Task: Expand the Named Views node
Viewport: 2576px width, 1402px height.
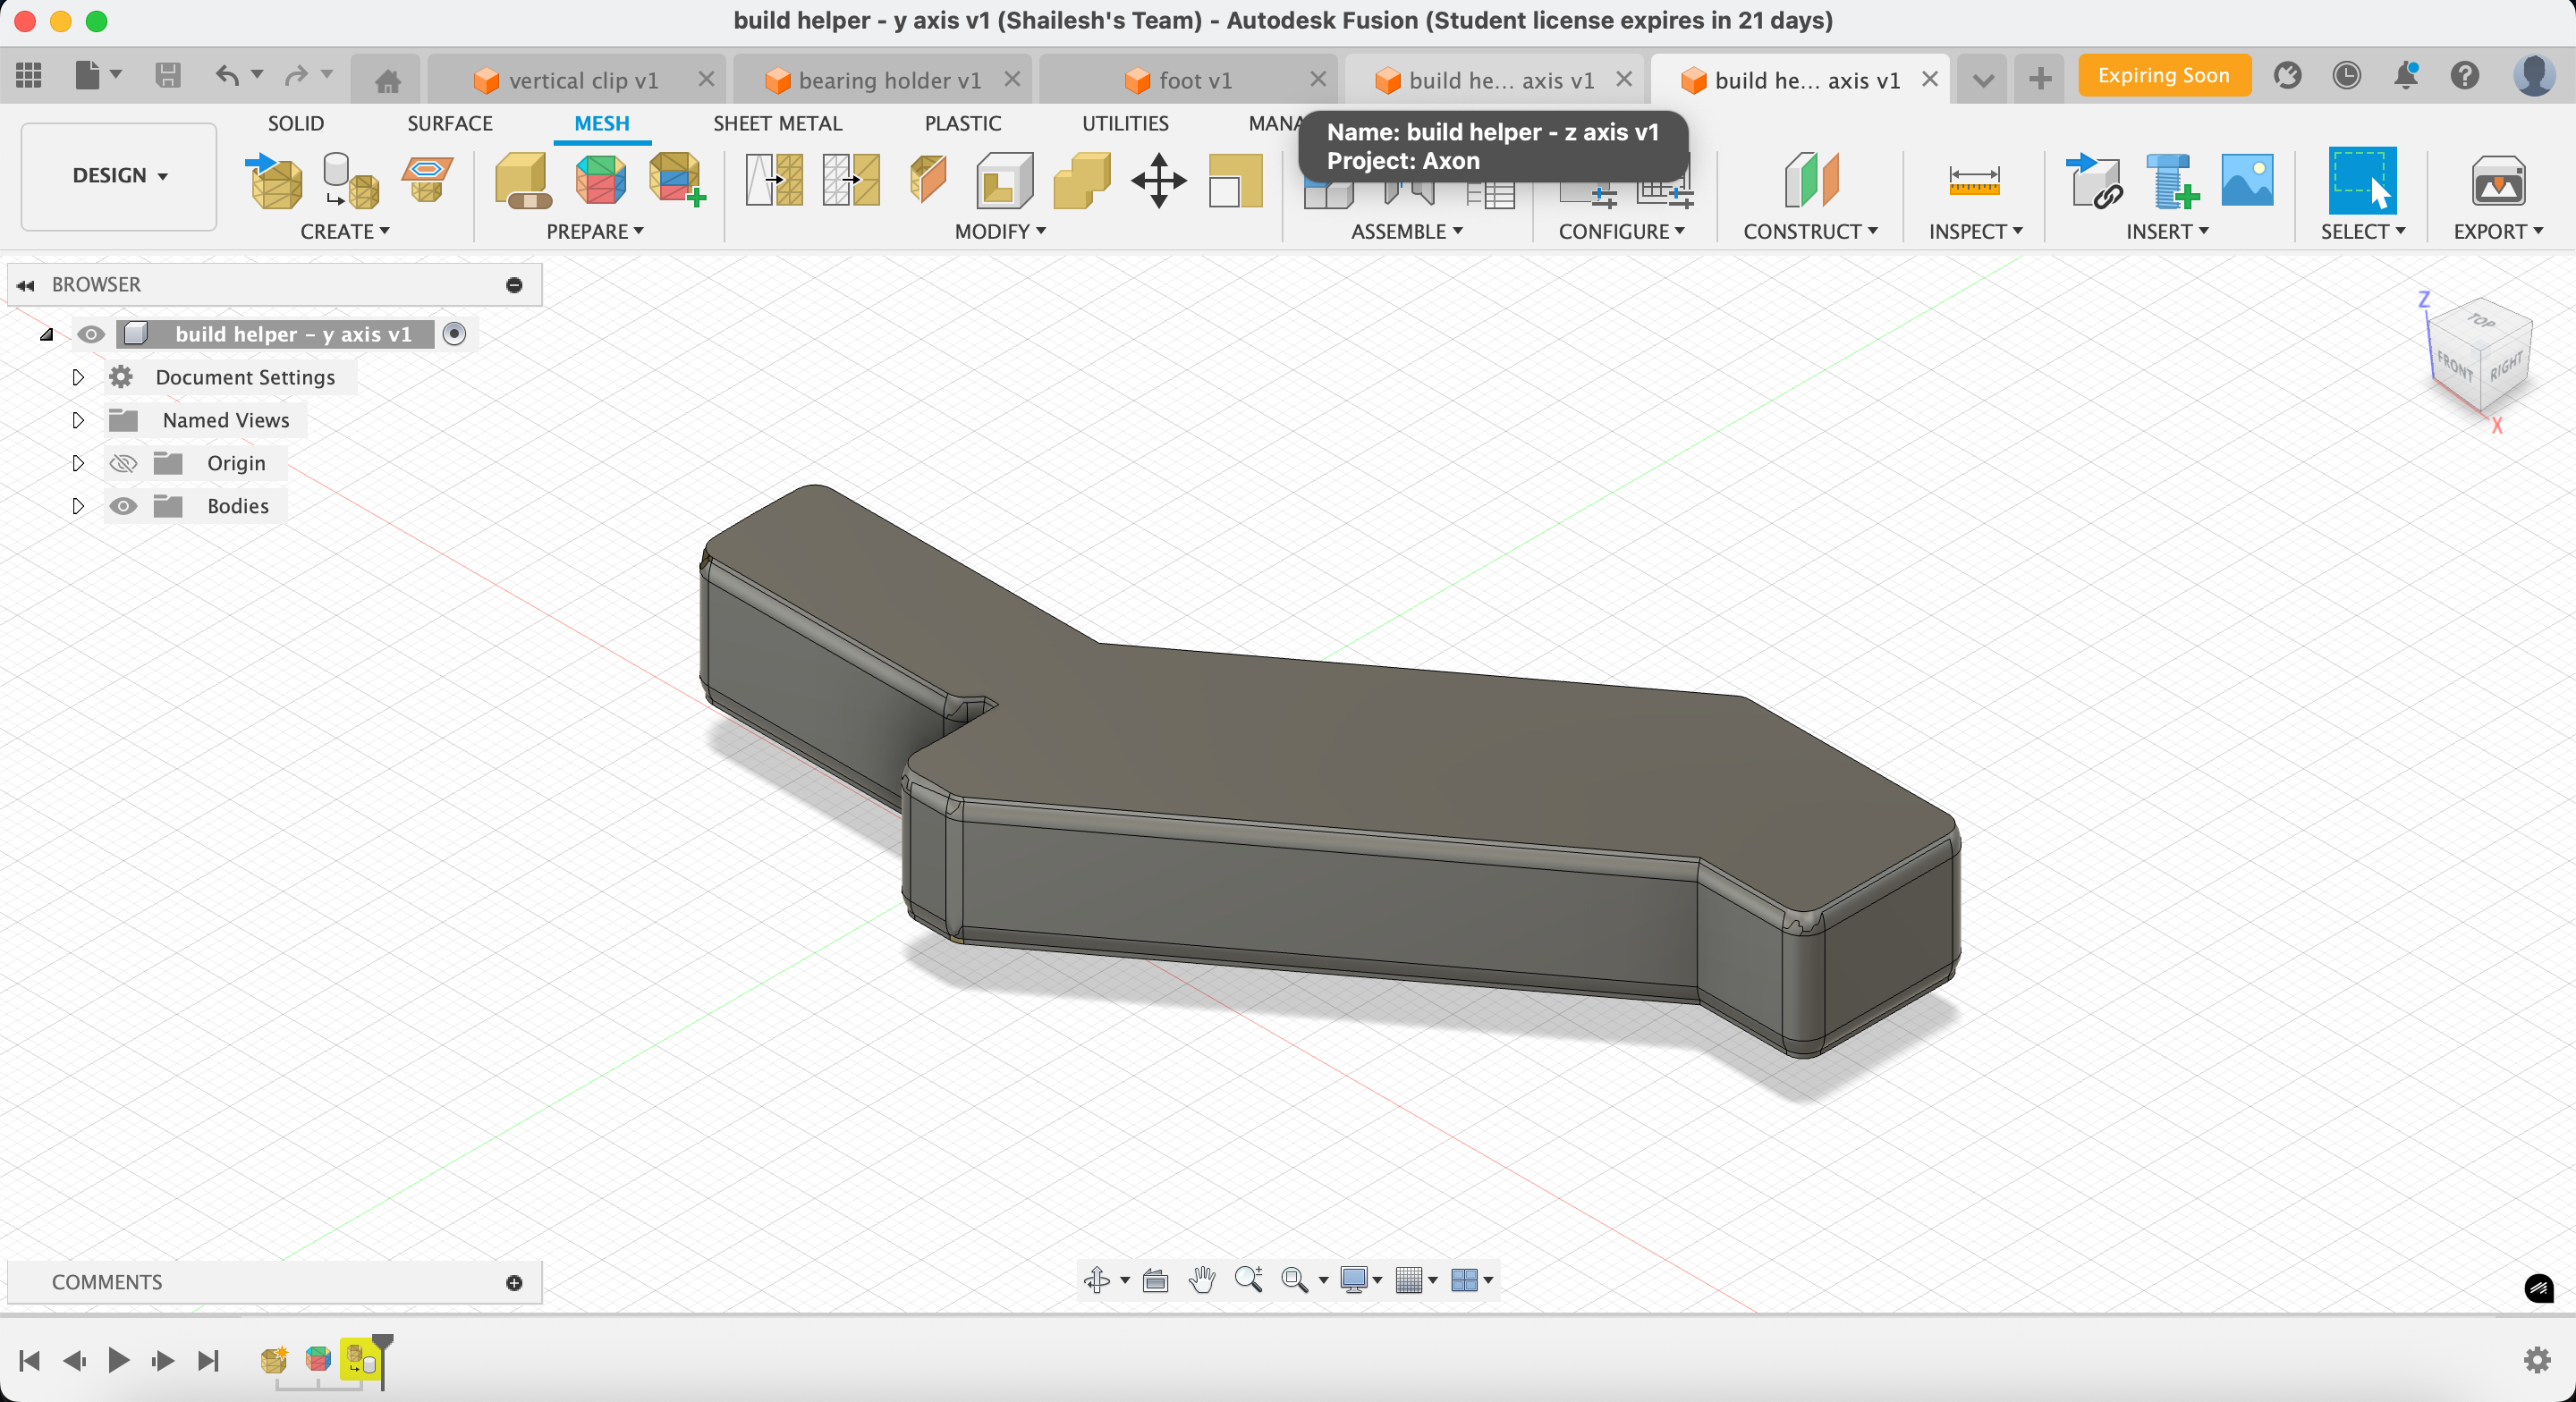Action: click(78, 420)
